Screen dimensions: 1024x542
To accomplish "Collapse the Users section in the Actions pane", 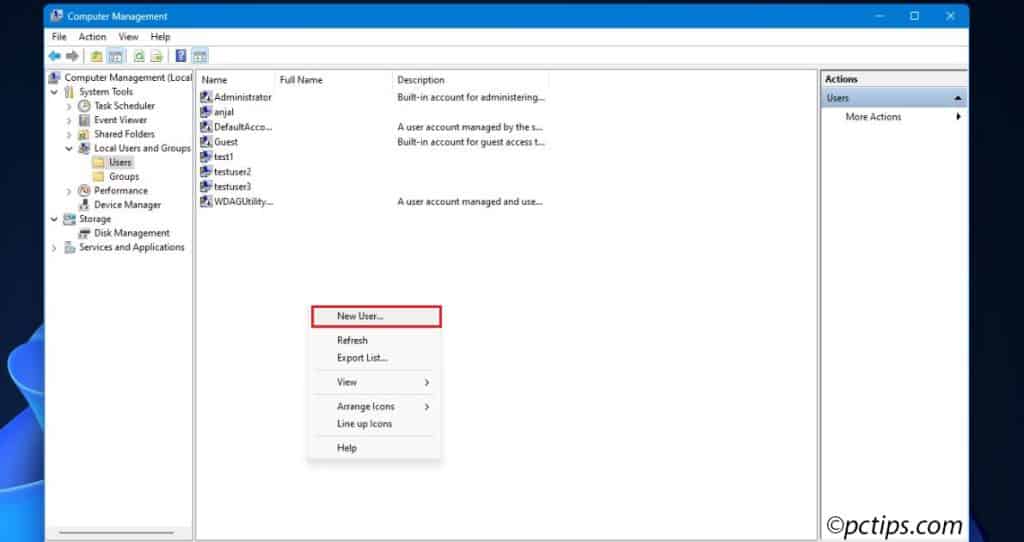I will click(x=958, y=98).
